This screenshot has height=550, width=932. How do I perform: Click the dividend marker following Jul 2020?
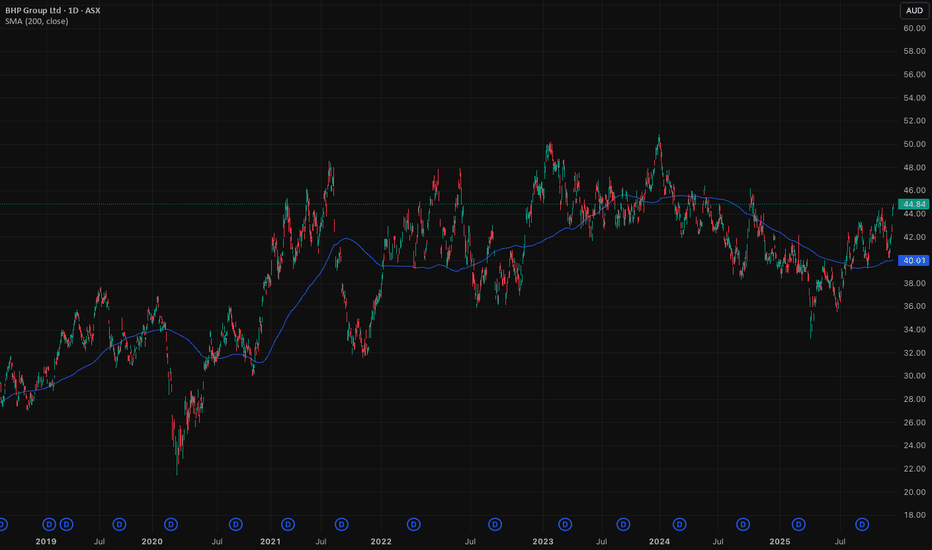pos(236,523)
